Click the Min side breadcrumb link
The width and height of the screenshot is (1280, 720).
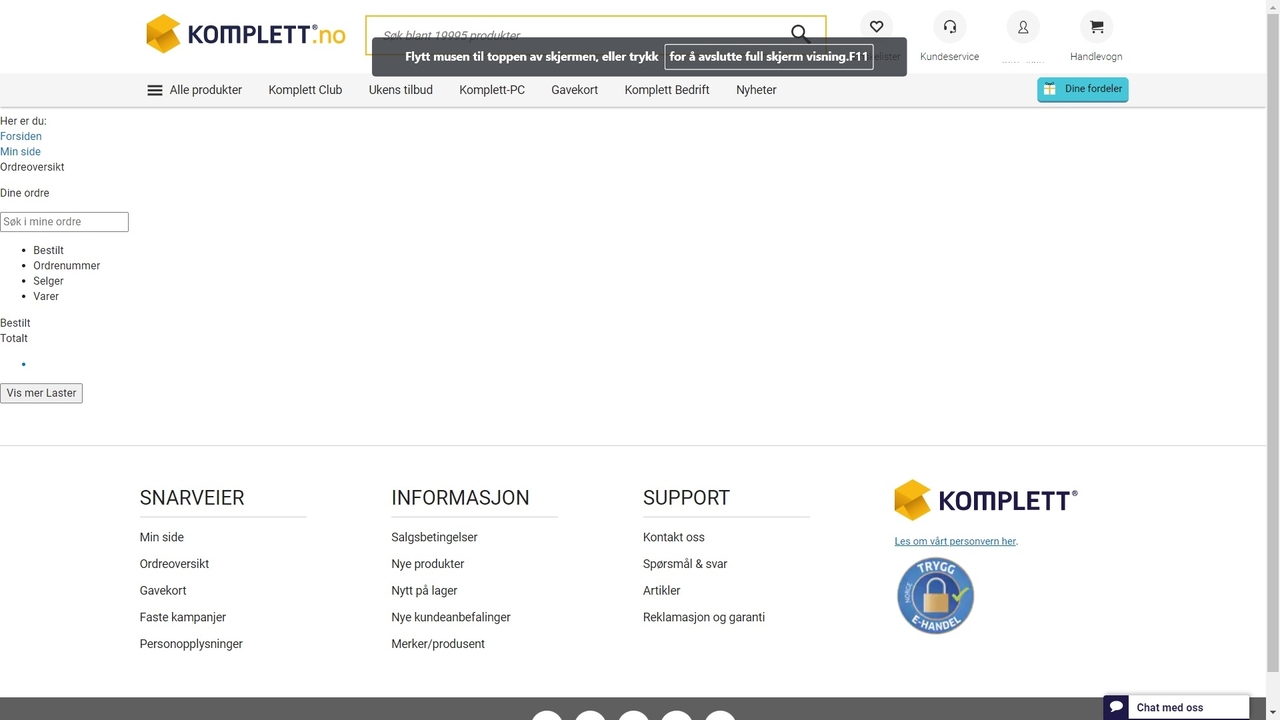click(20, 152)
